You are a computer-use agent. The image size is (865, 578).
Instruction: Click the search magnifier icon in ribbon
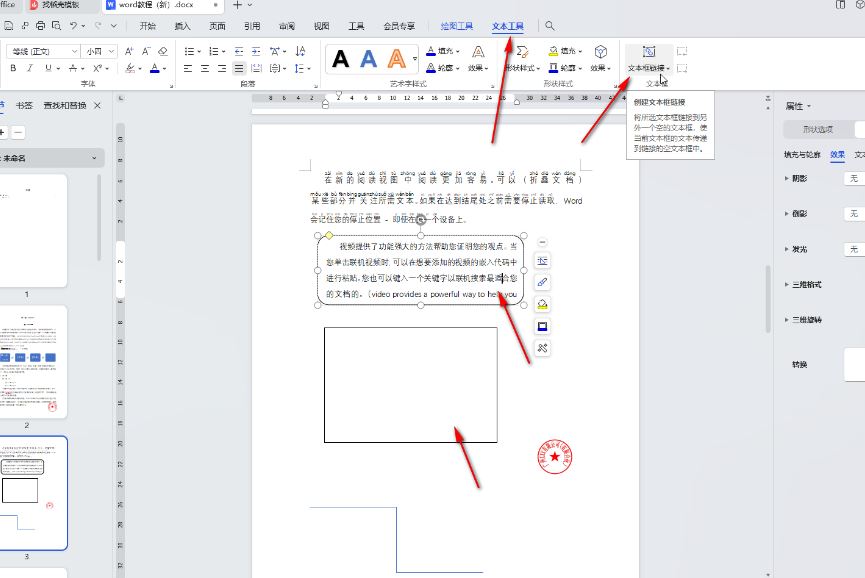click(x=549, y=26)
